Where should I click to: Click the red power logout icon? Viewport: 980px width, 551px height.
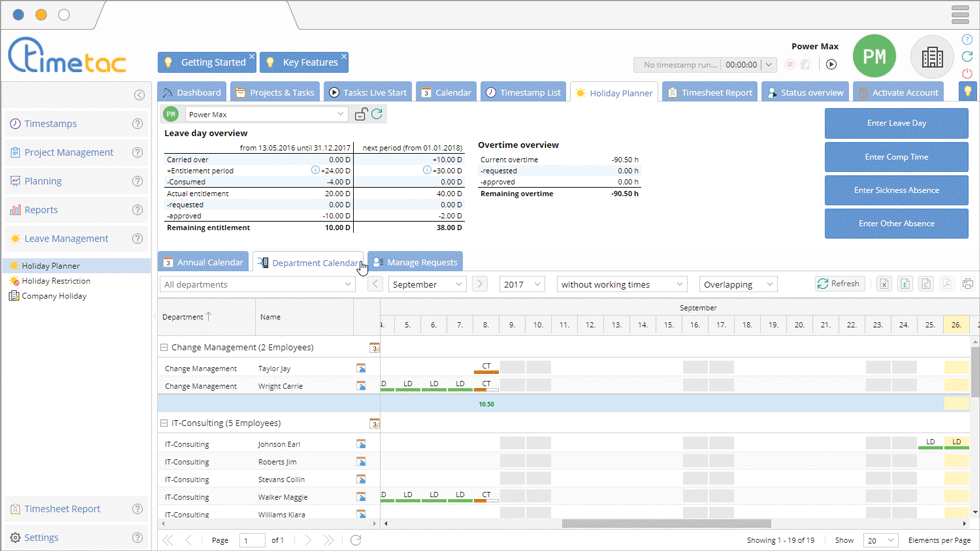[967, 74]
